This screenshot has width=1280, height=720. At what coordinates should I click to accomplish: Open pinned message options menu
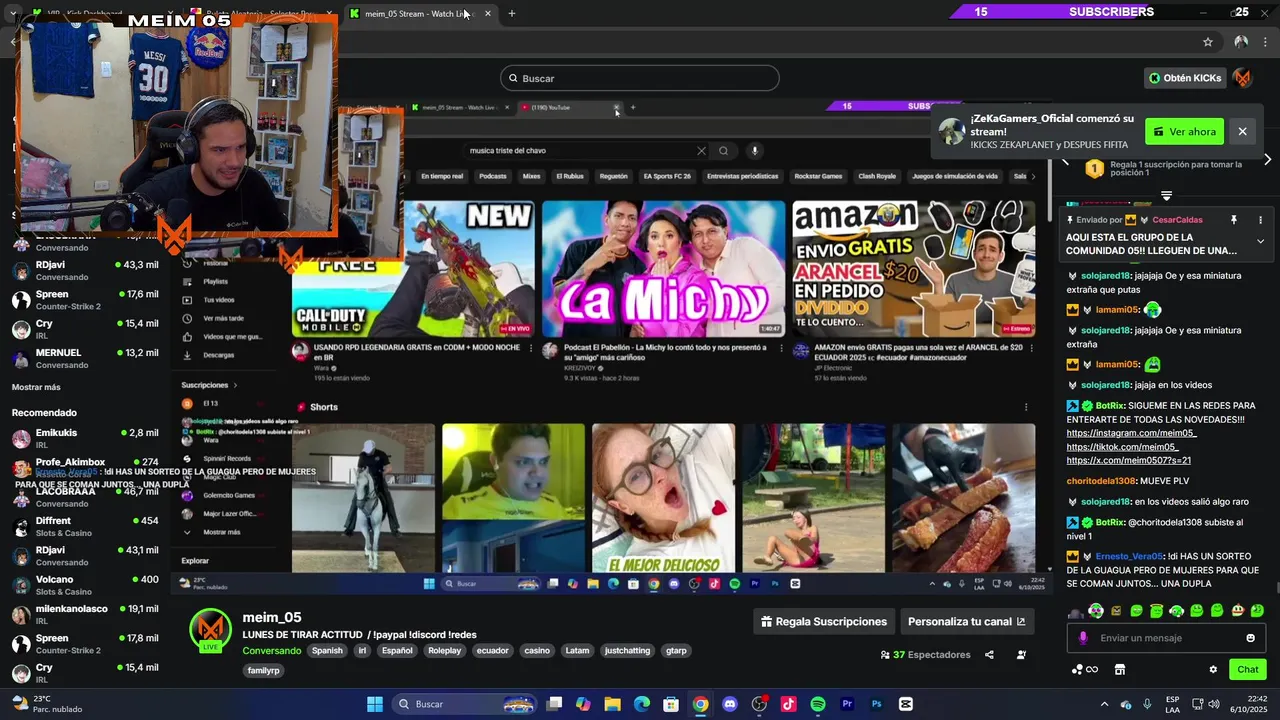(x=1260, y=220)
